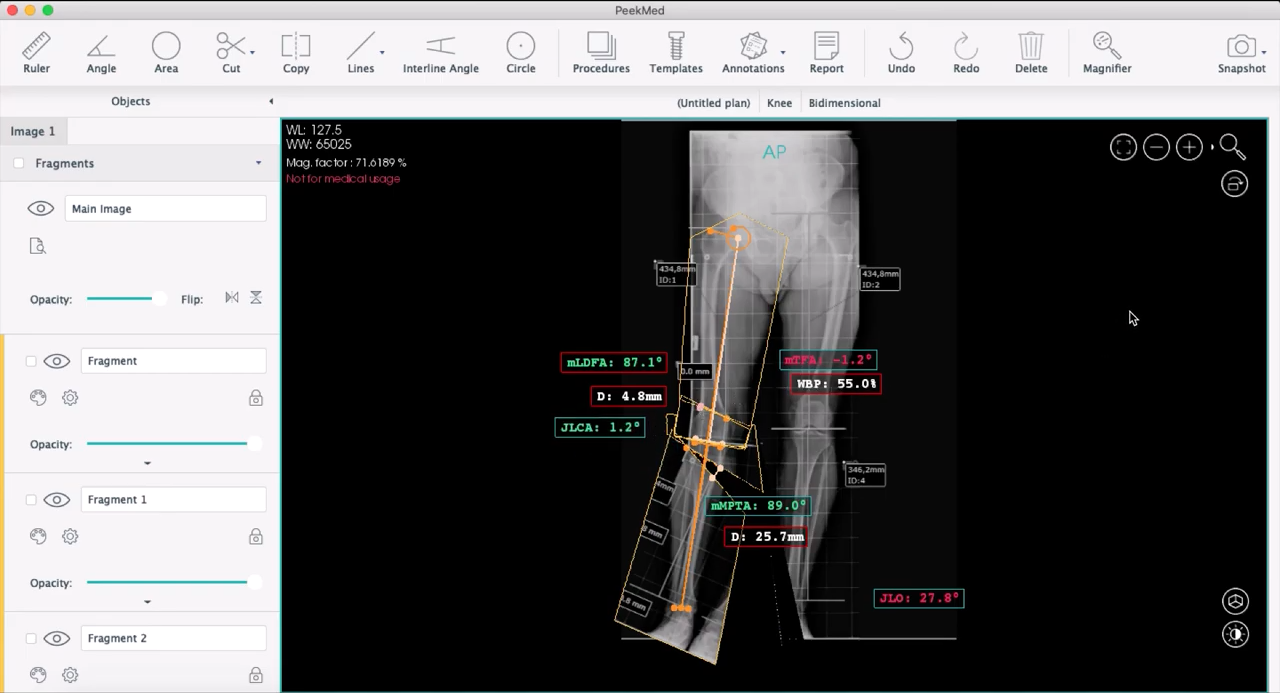Activate the Cut tool

tap(231, 53)
